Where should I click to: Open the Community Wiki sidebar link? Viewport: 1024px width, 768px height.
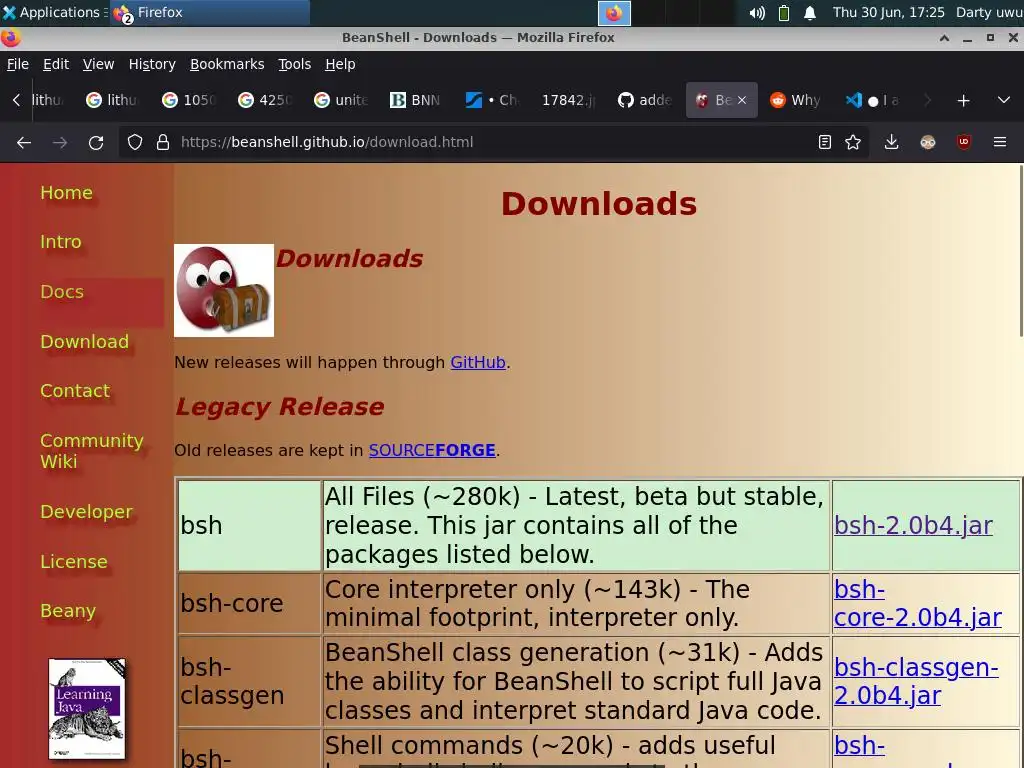[x=91, y=451]
